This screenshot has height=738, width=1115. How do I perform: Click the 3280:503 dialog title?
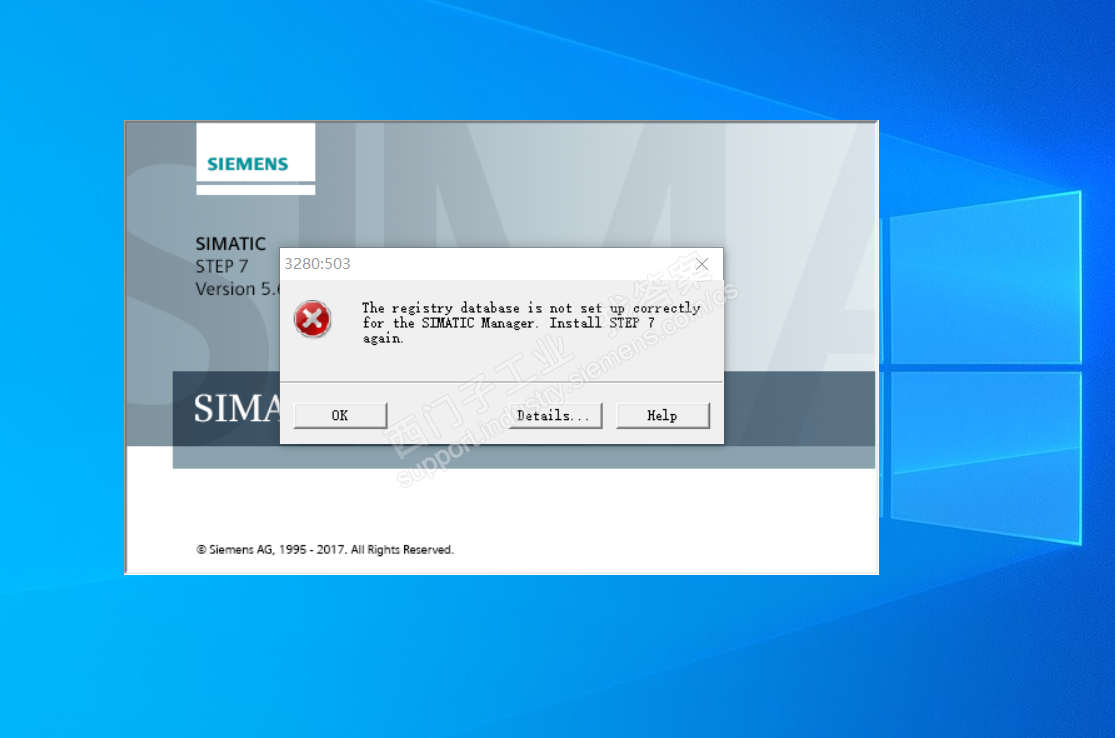point(317,264)
